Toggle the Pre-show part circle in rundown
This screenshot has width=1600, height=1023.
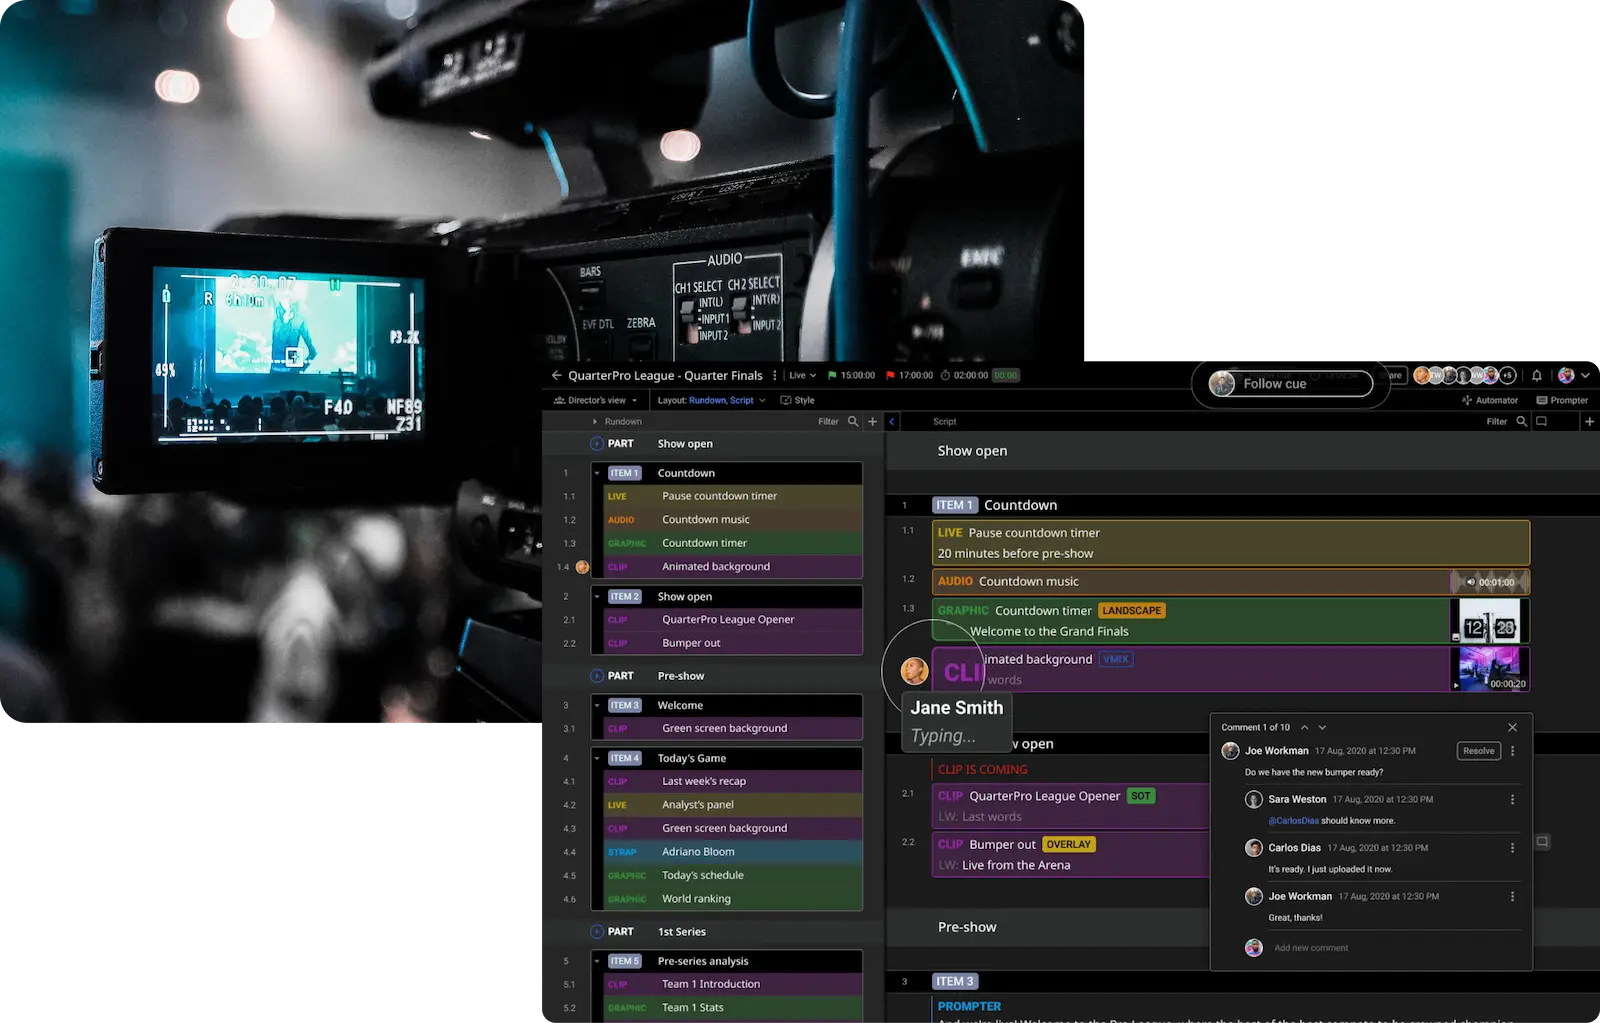(597, 676)
